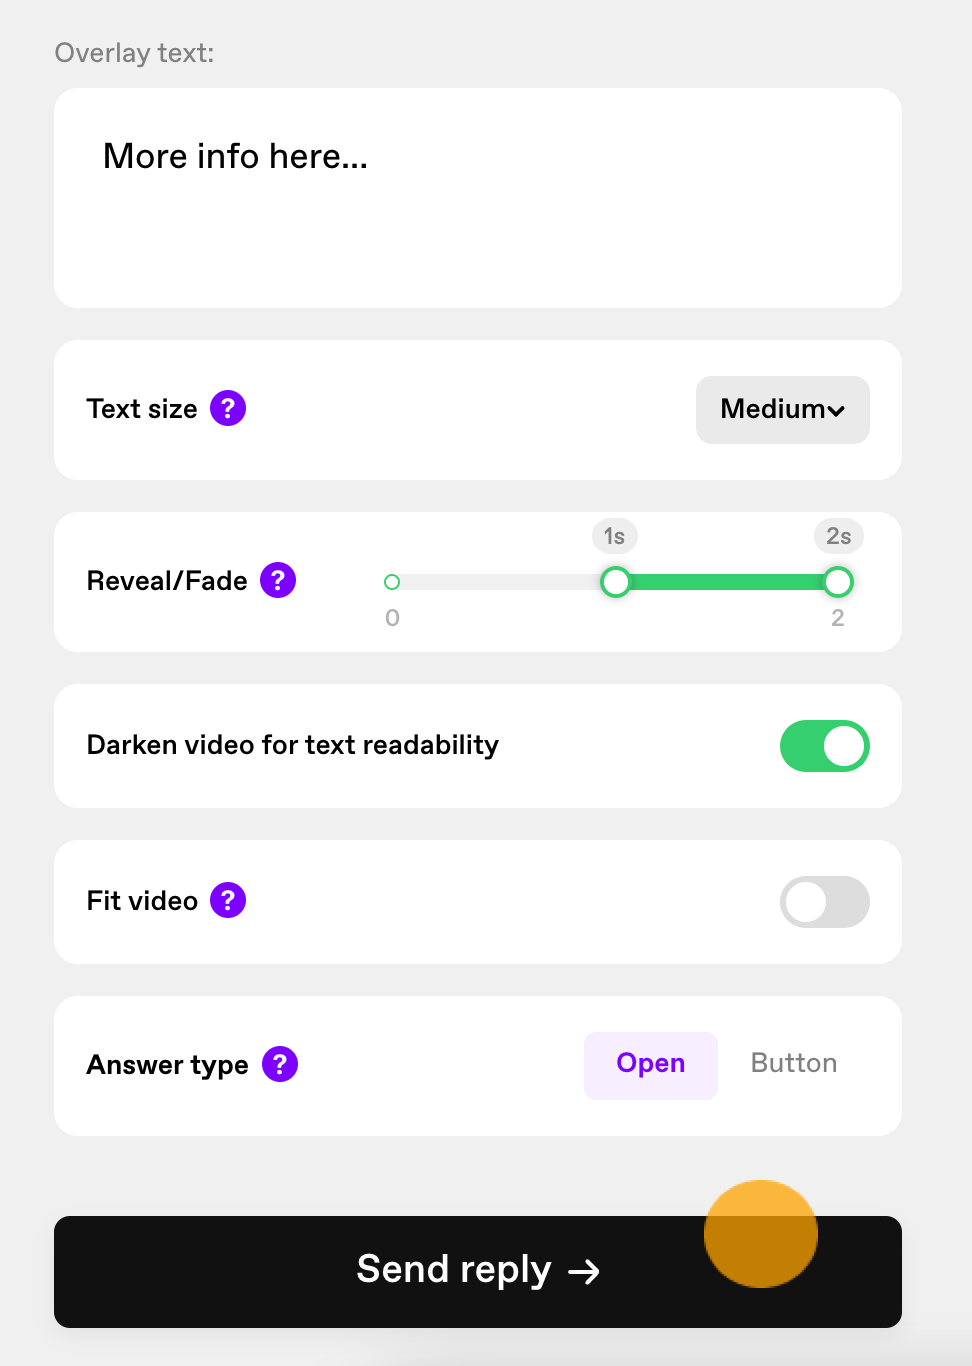Show the Answer type help icon
The width and height of the screenshot is (972, 1366).
click(280, 1064)
